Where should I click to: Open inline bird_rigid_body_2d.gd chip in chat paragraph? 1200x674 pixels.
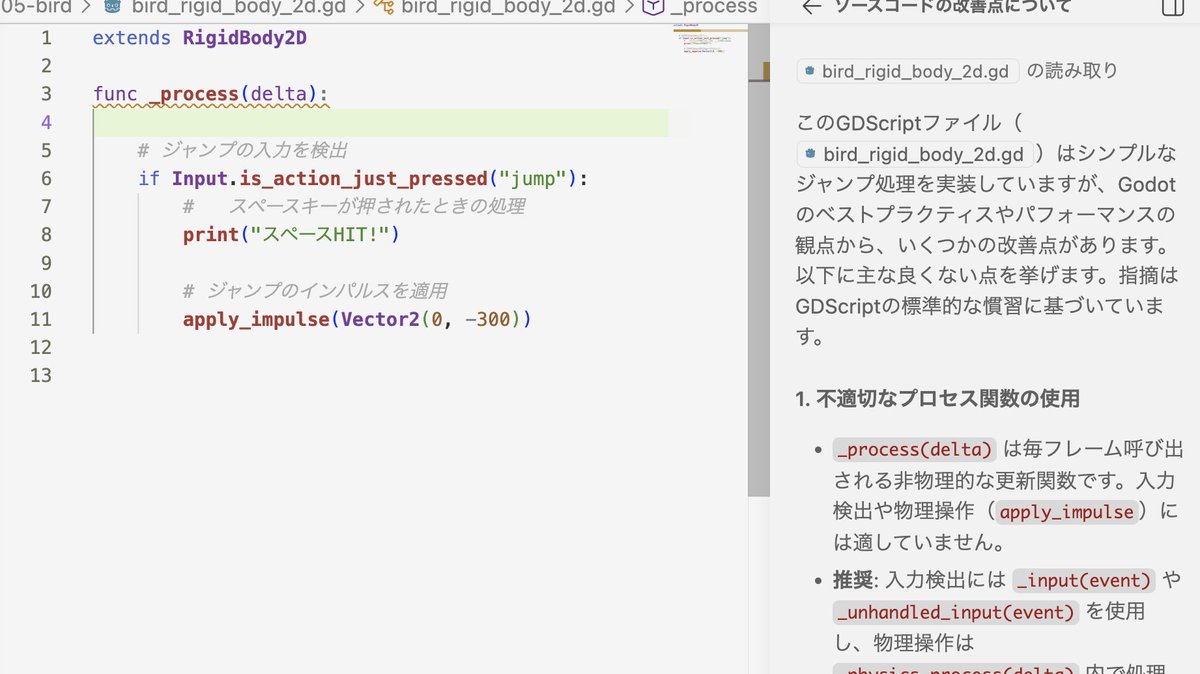[x=917, y=155]
